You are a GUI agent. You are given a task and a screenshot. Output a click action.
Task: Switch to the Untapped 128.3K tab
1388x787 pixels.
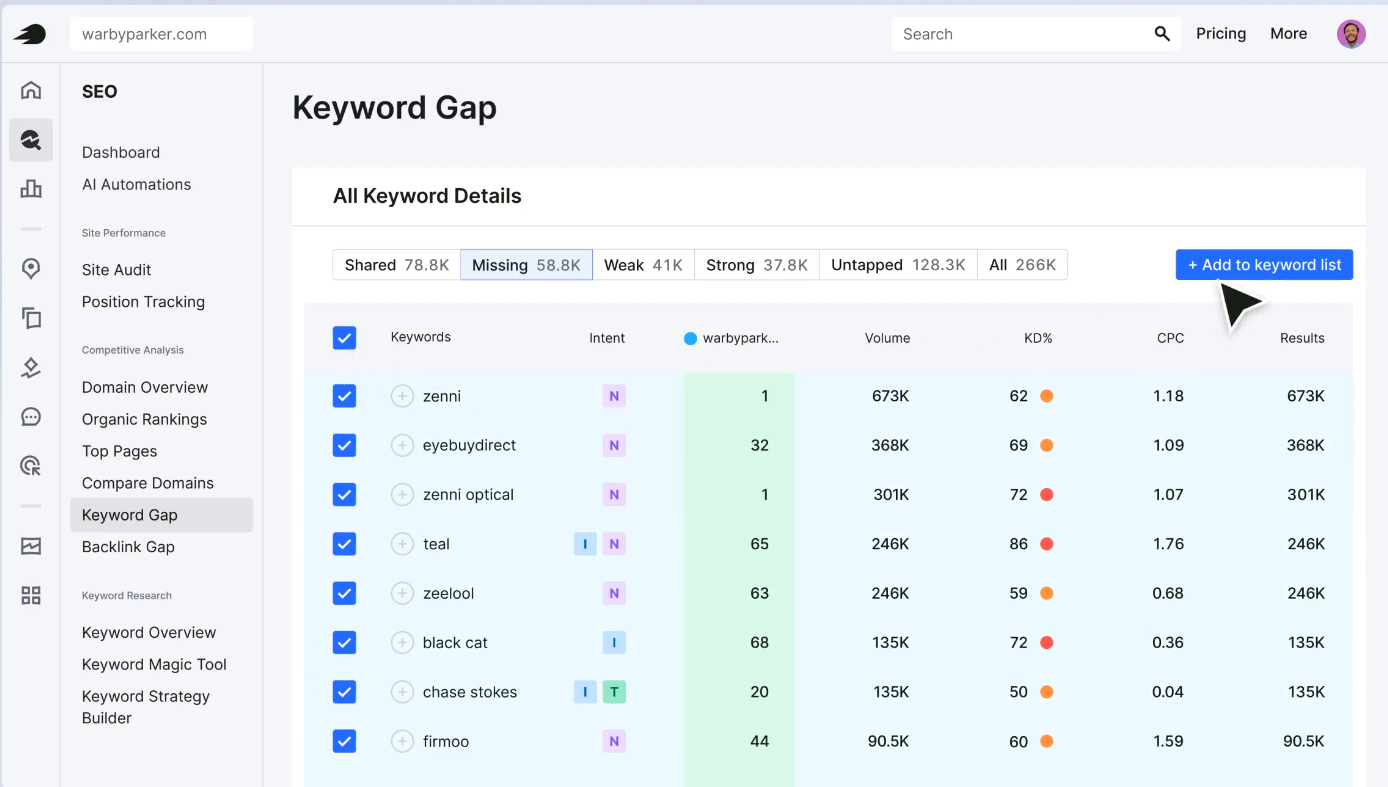click(897, 265)
